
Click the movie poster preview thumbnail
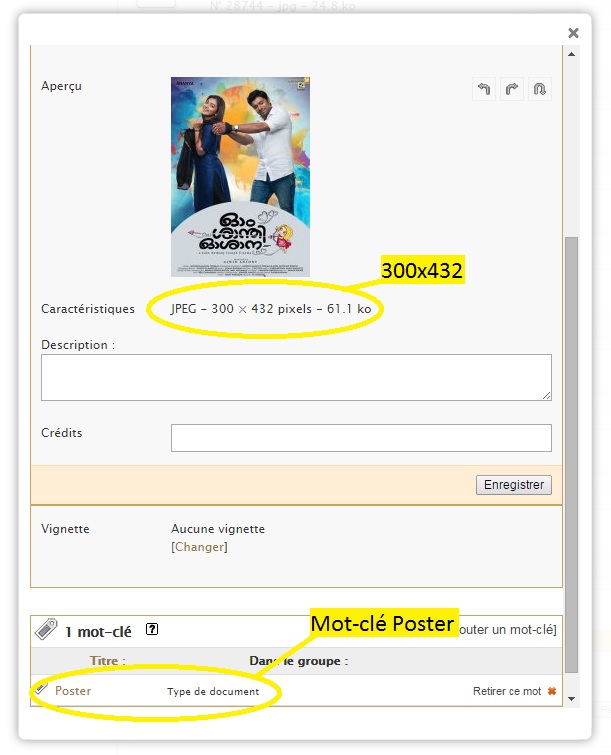pyautogui.click(x=240, y=177)
